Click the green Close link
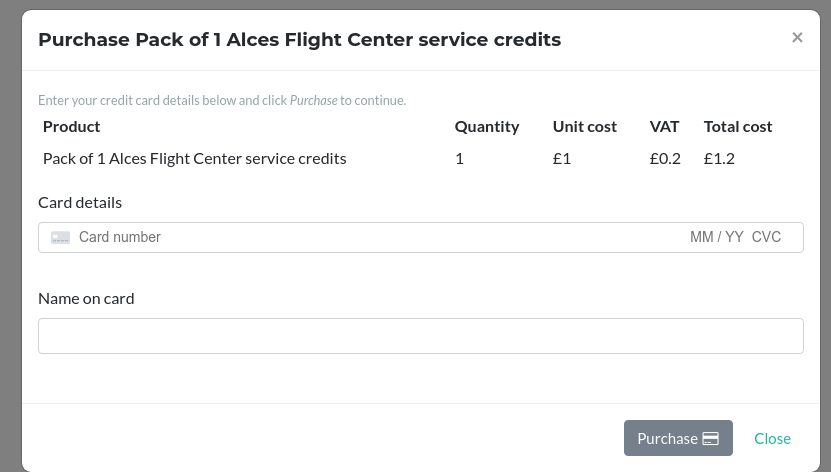 point(772,439)
